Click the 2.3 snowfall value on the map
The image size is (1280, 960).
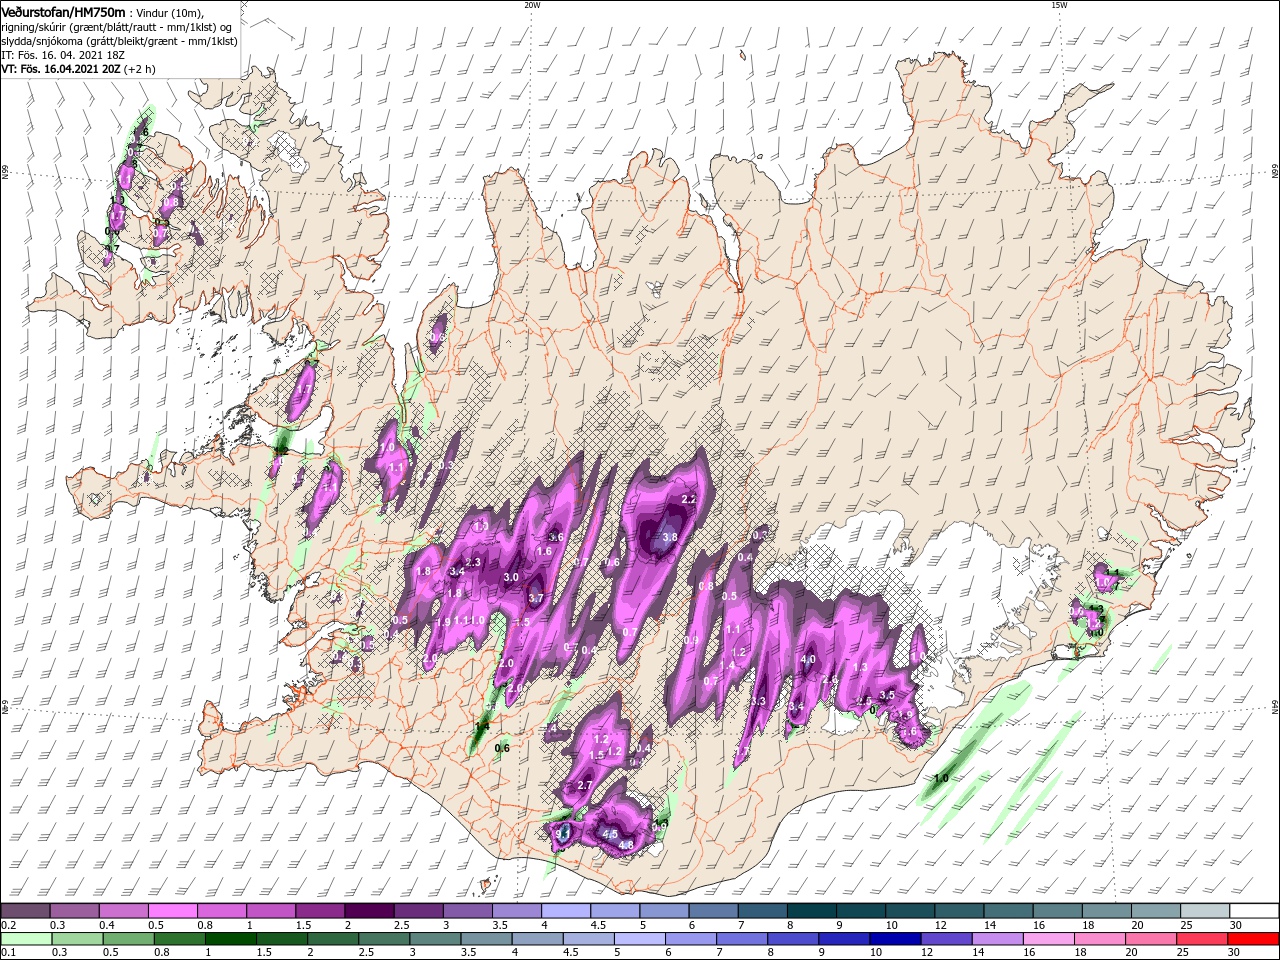pos(474,562)
